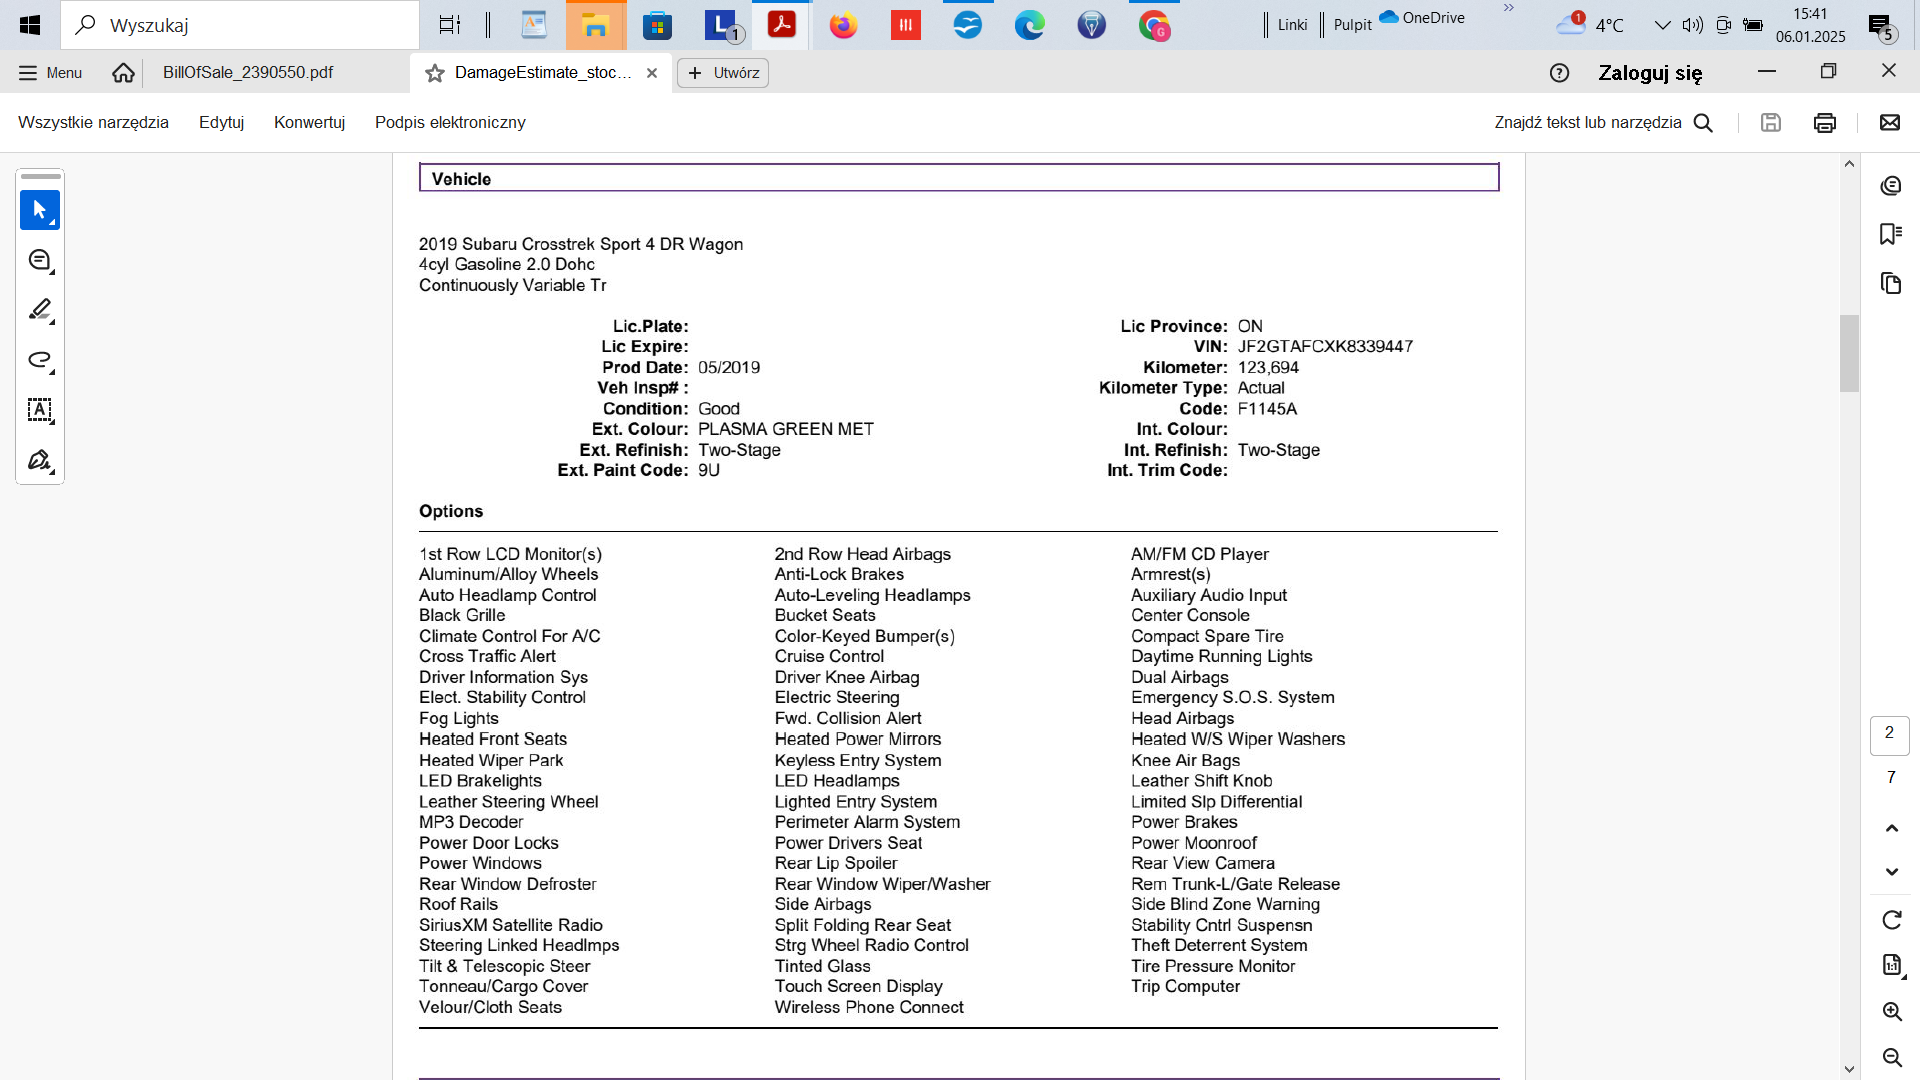
Task: Click Zaloguj się sign-in button
Action: pos(1650,73)
